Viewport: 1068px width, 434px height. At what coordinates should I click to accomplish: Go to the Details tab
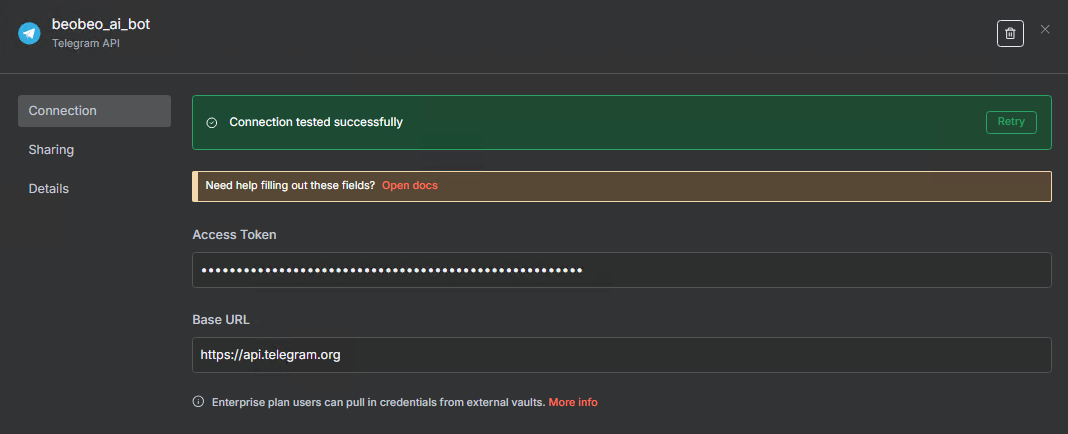pyautogui.click(x=48, y=188)
